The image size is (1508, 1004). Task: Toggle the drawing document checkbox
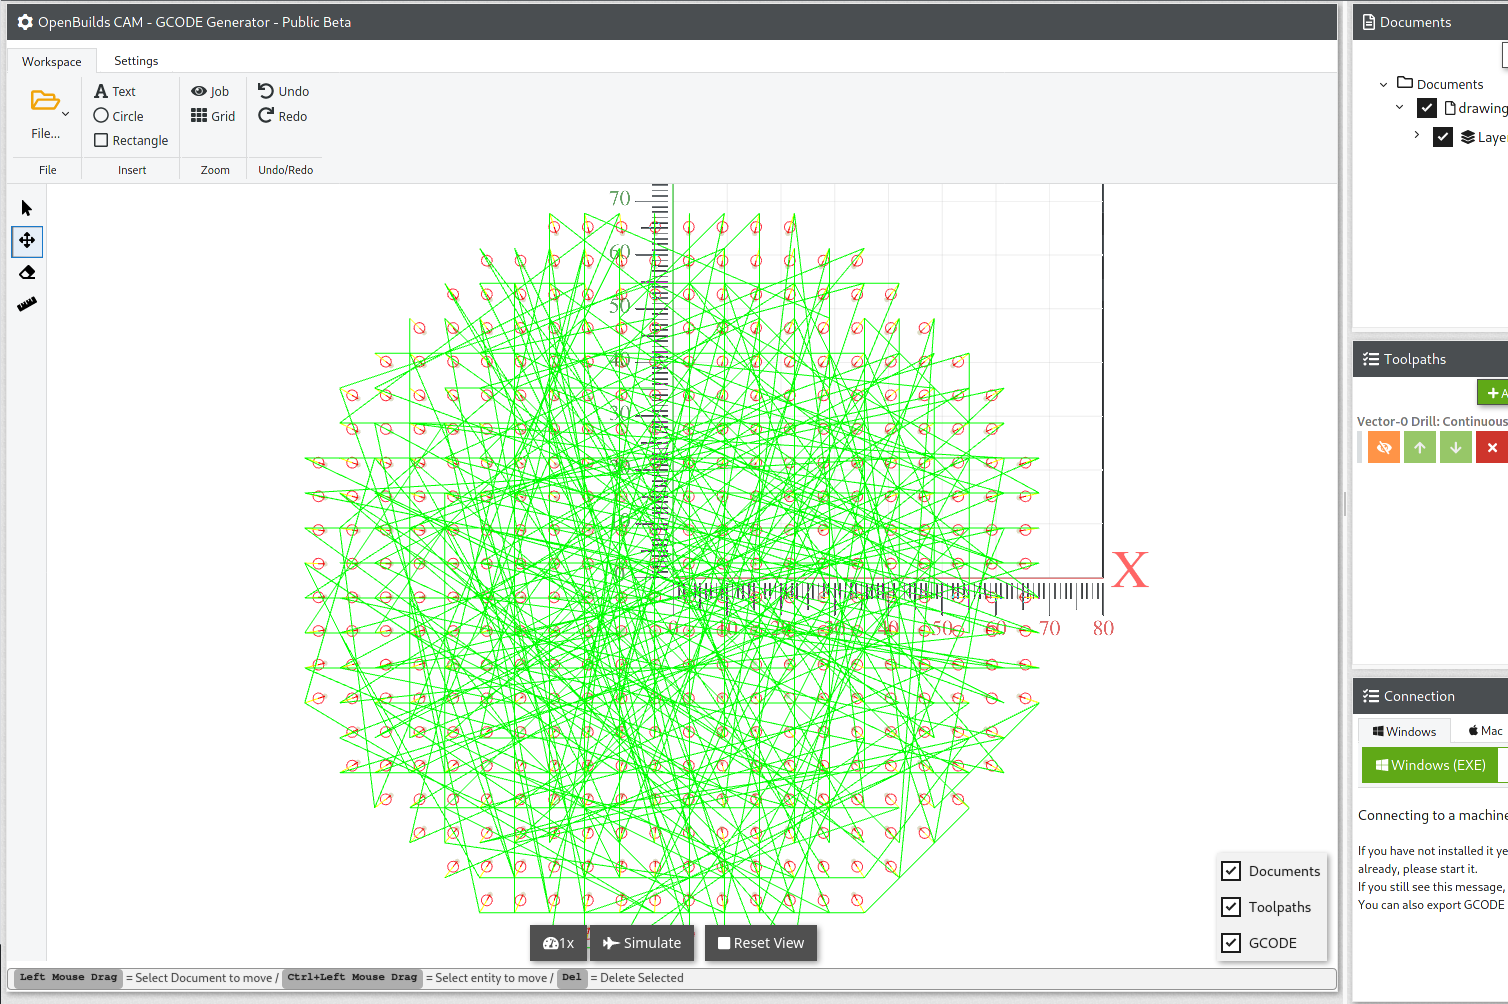pos(1427,108)
